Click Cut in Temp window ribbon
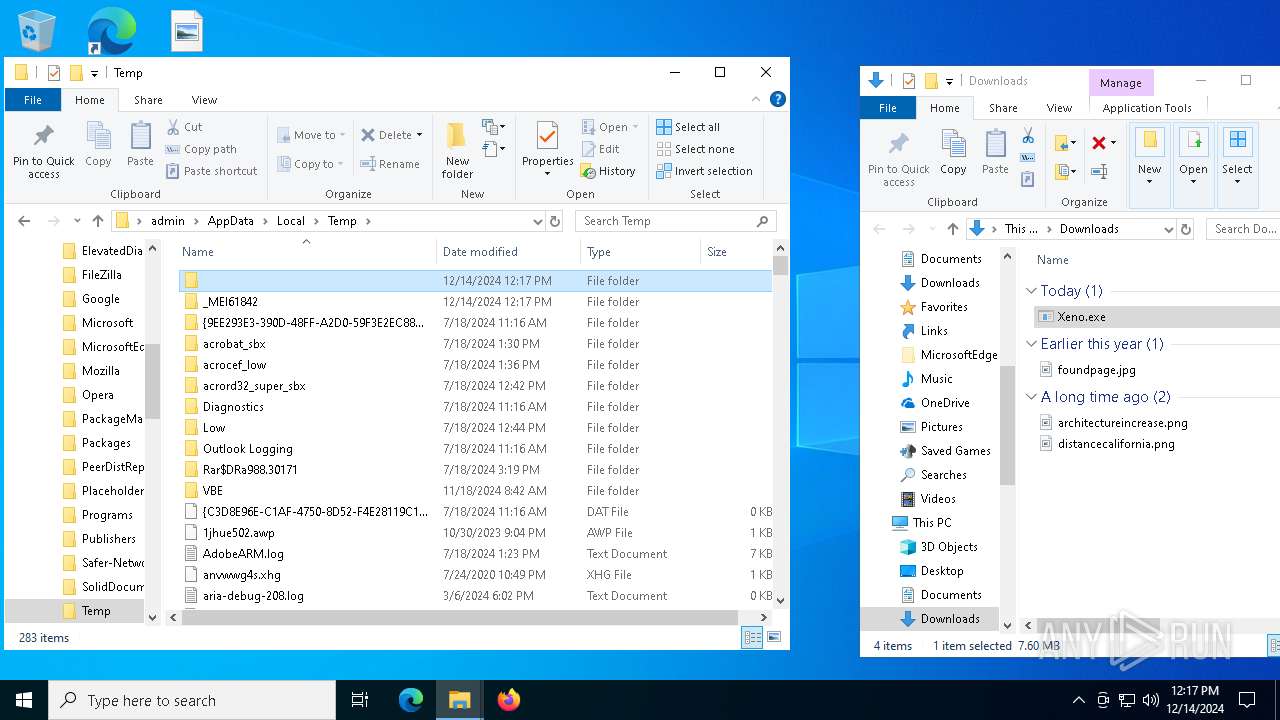1280x720 pixels. click(x=185, y=127)
